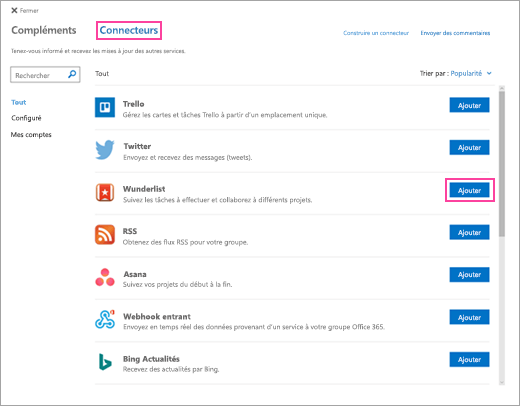Click the Webhook 'Envoyez en temps réel' description
520x406 pixels.
click(254, 327)
